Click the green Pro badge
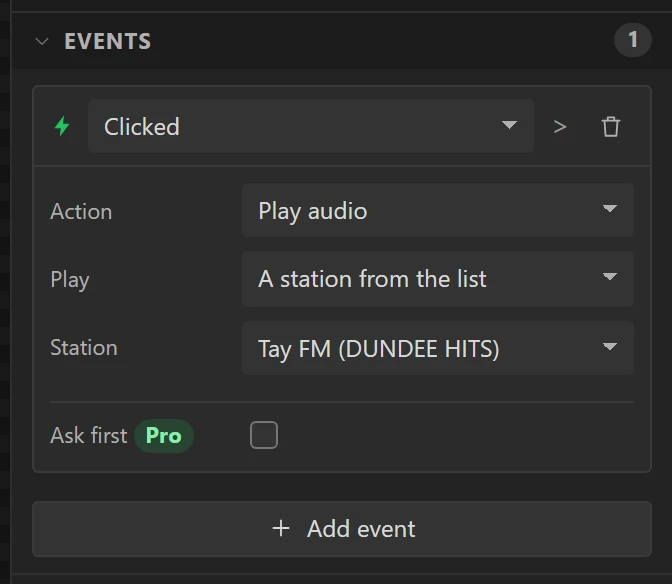 164,436
